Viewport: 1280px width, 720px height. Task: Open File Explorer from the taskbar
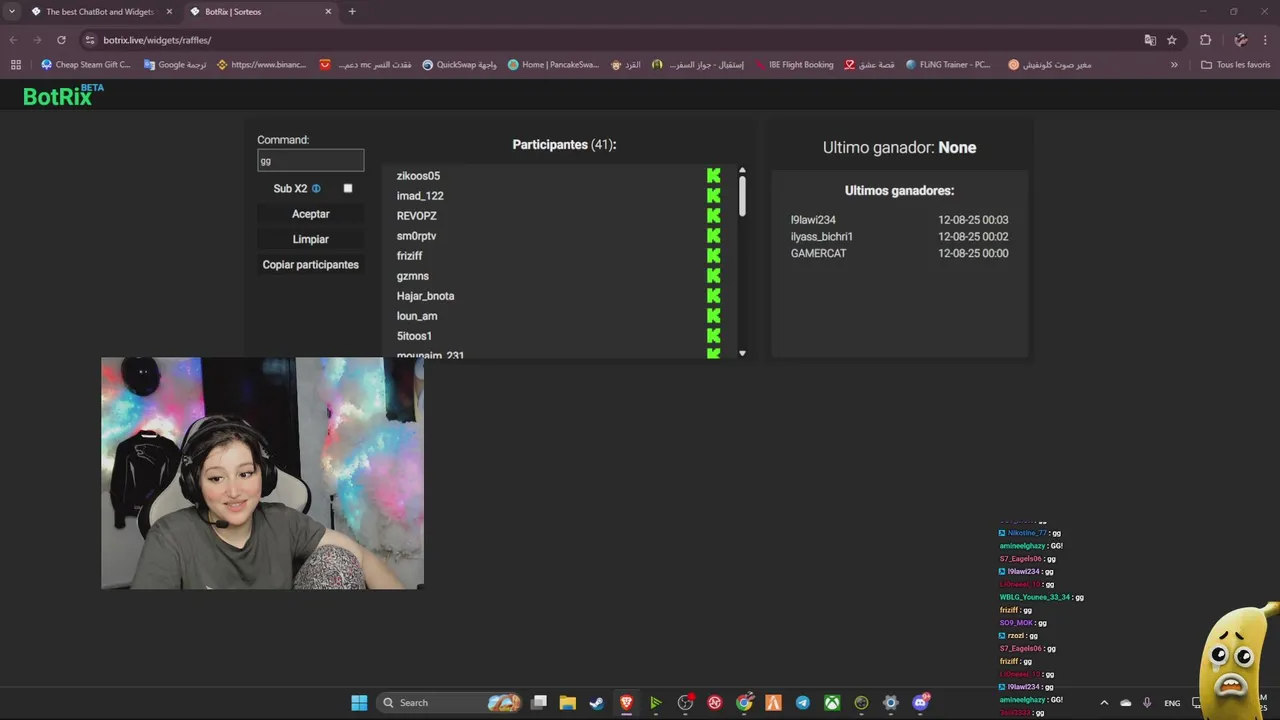tap(567, 703)
